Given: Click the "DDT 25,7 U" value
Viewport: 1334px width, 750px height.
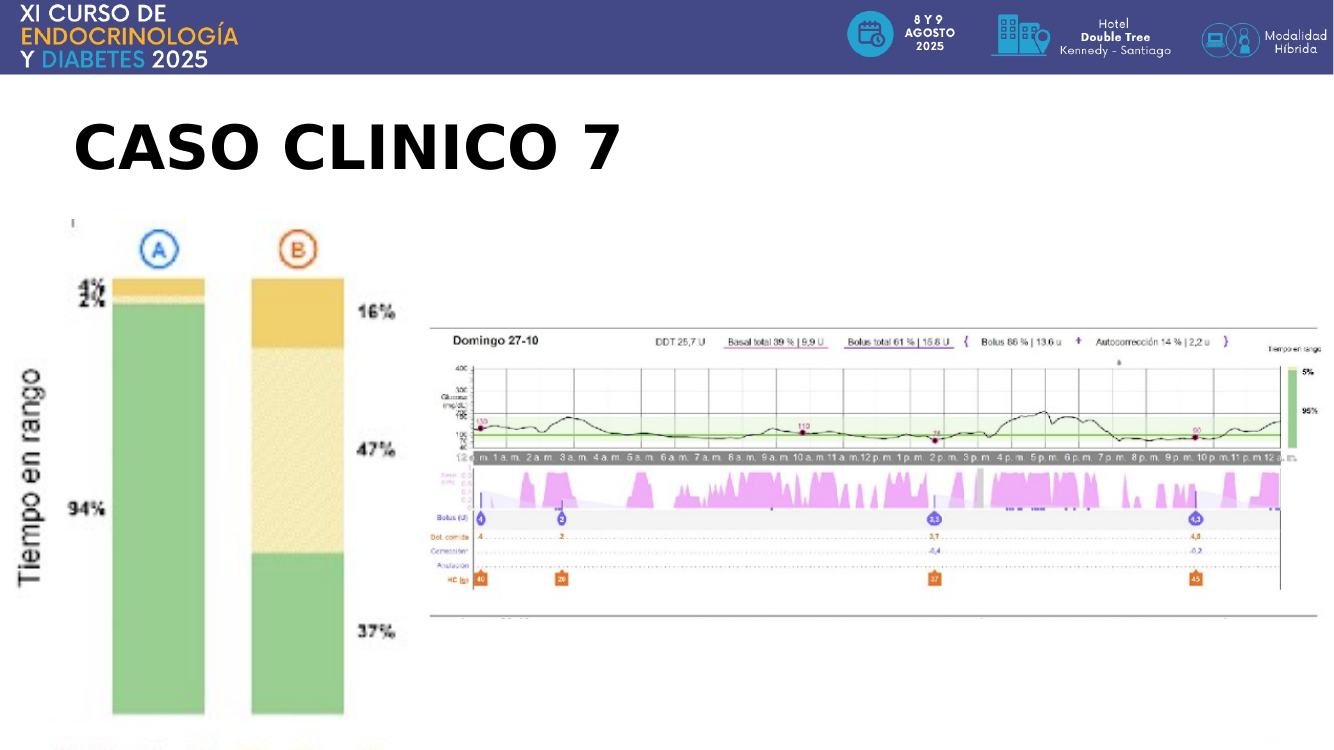Looking at the screenshot, I should [680, 342].
